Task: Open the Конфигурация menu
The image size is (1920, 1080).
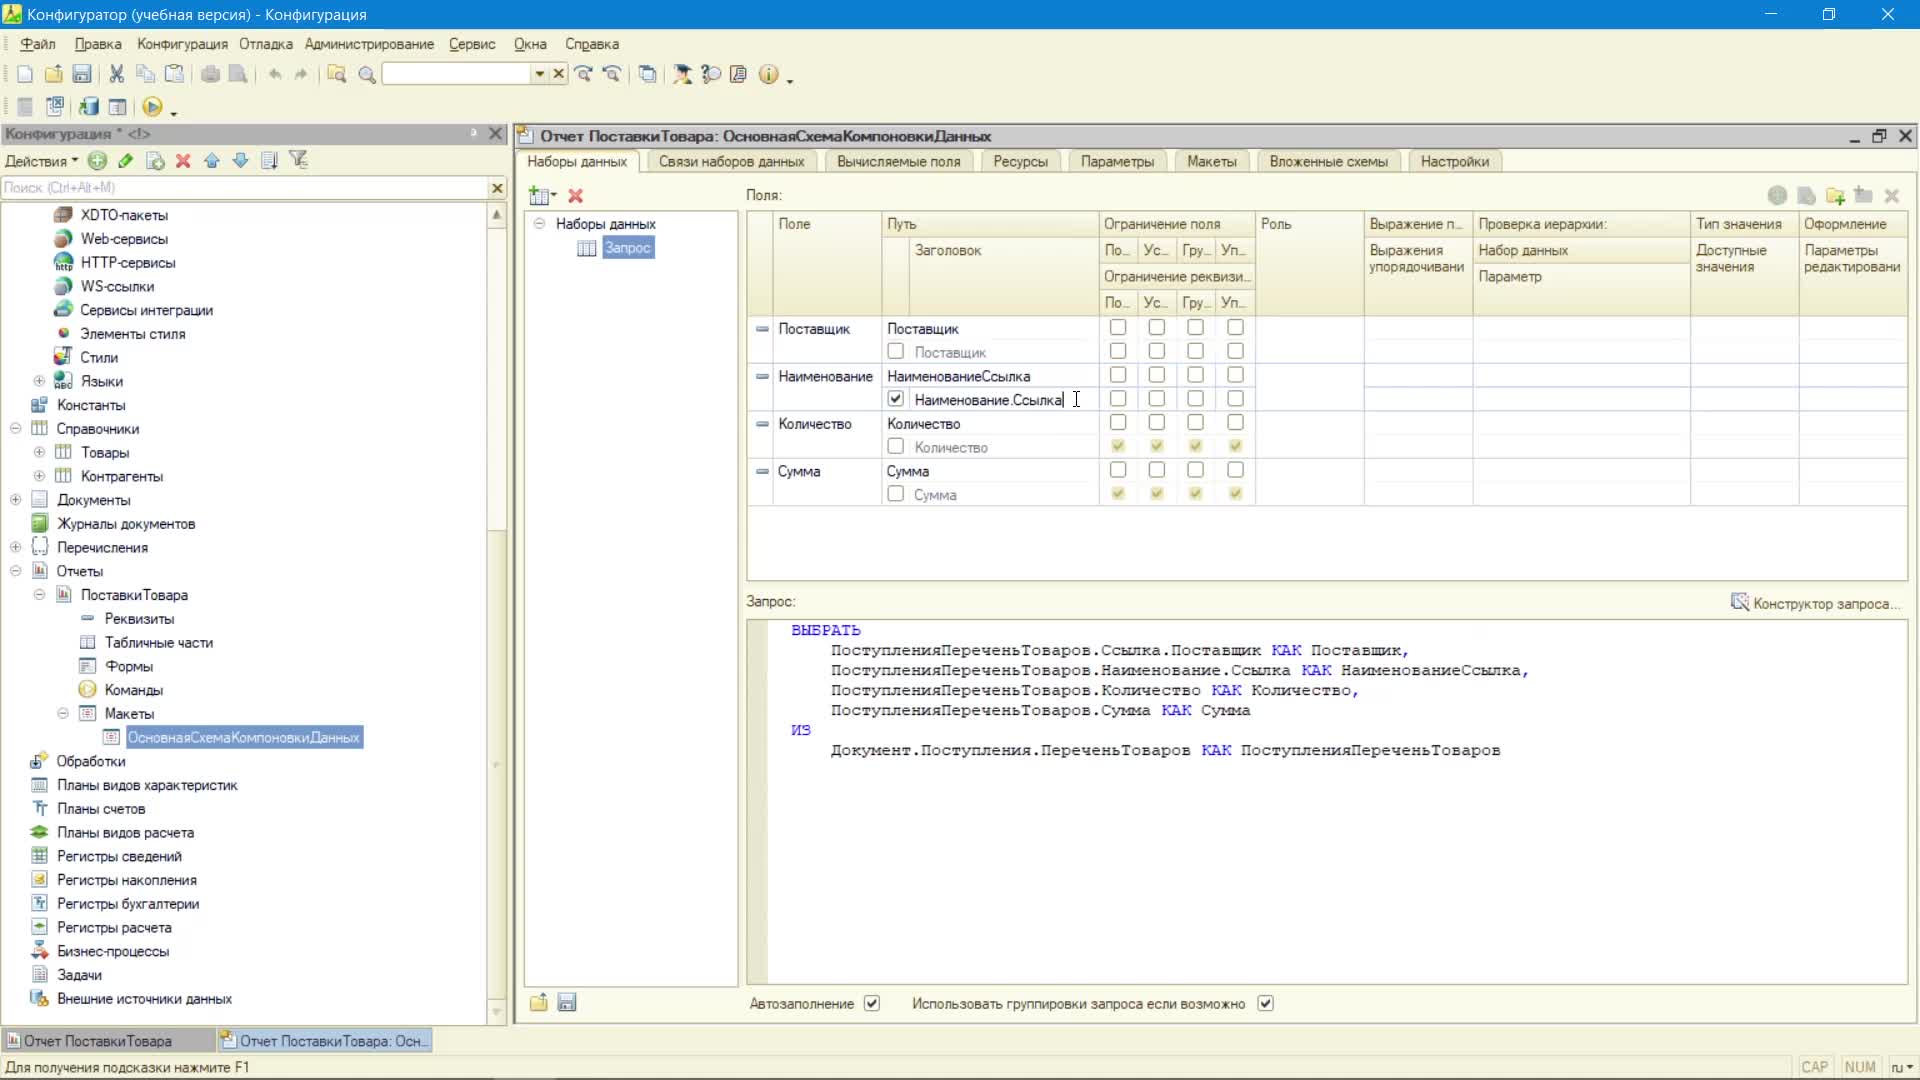Action: point(183,44)
